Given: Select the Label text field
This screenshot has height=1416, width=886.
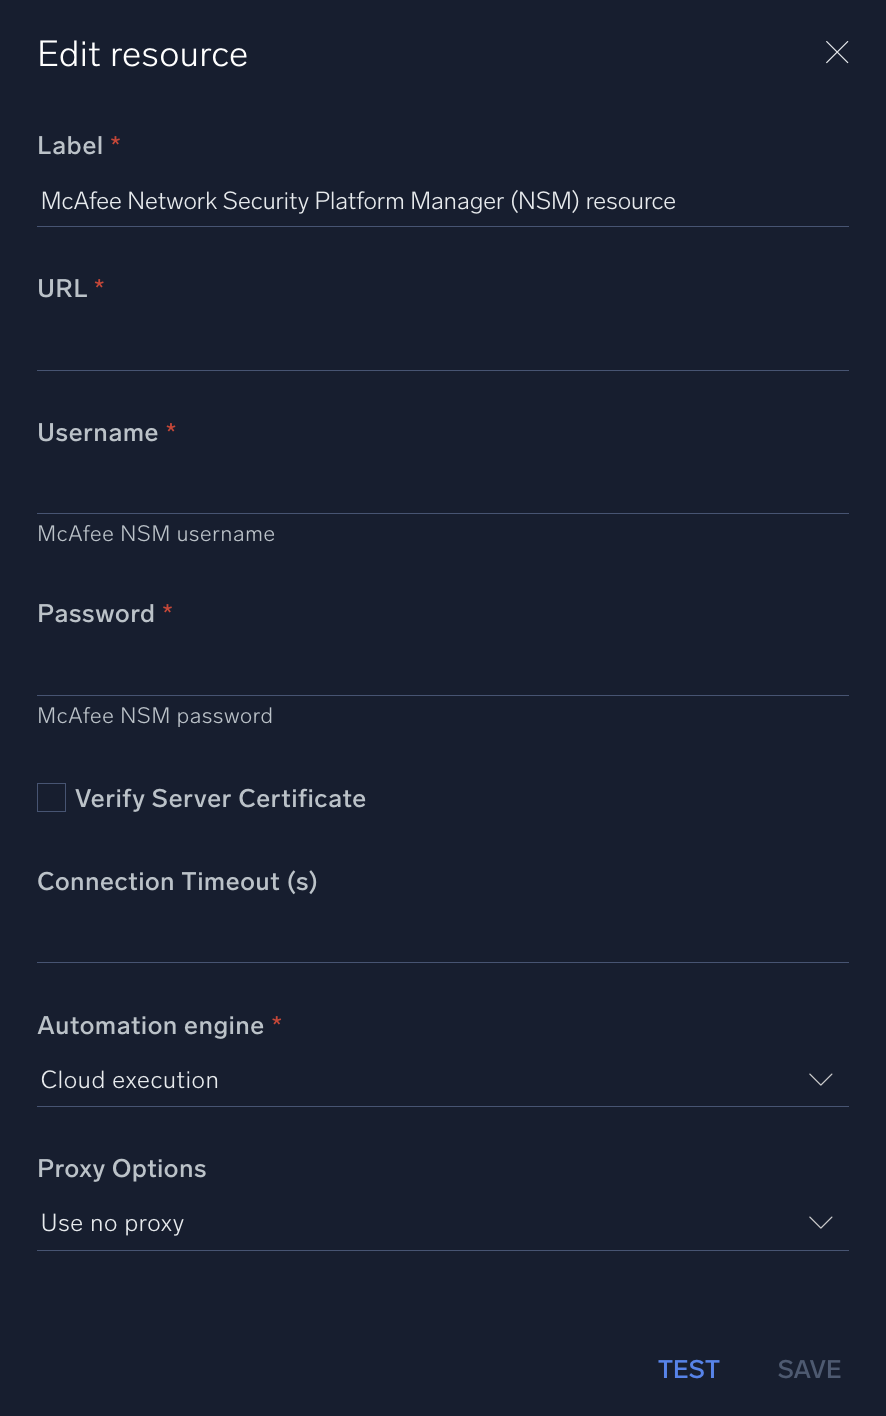Looking at the screenshot, I should click(x=440, y=201).
